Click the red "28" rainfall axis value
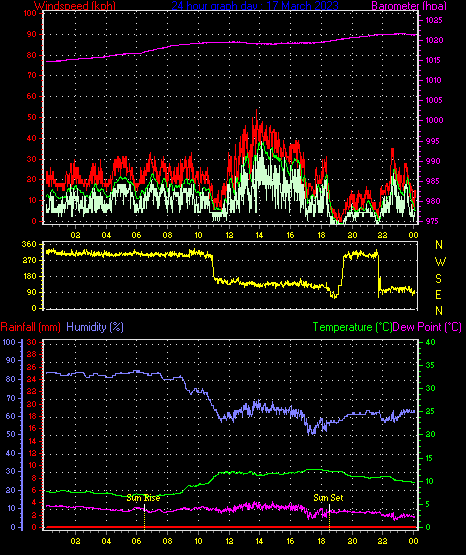466x555 pixels. point(32,354)
